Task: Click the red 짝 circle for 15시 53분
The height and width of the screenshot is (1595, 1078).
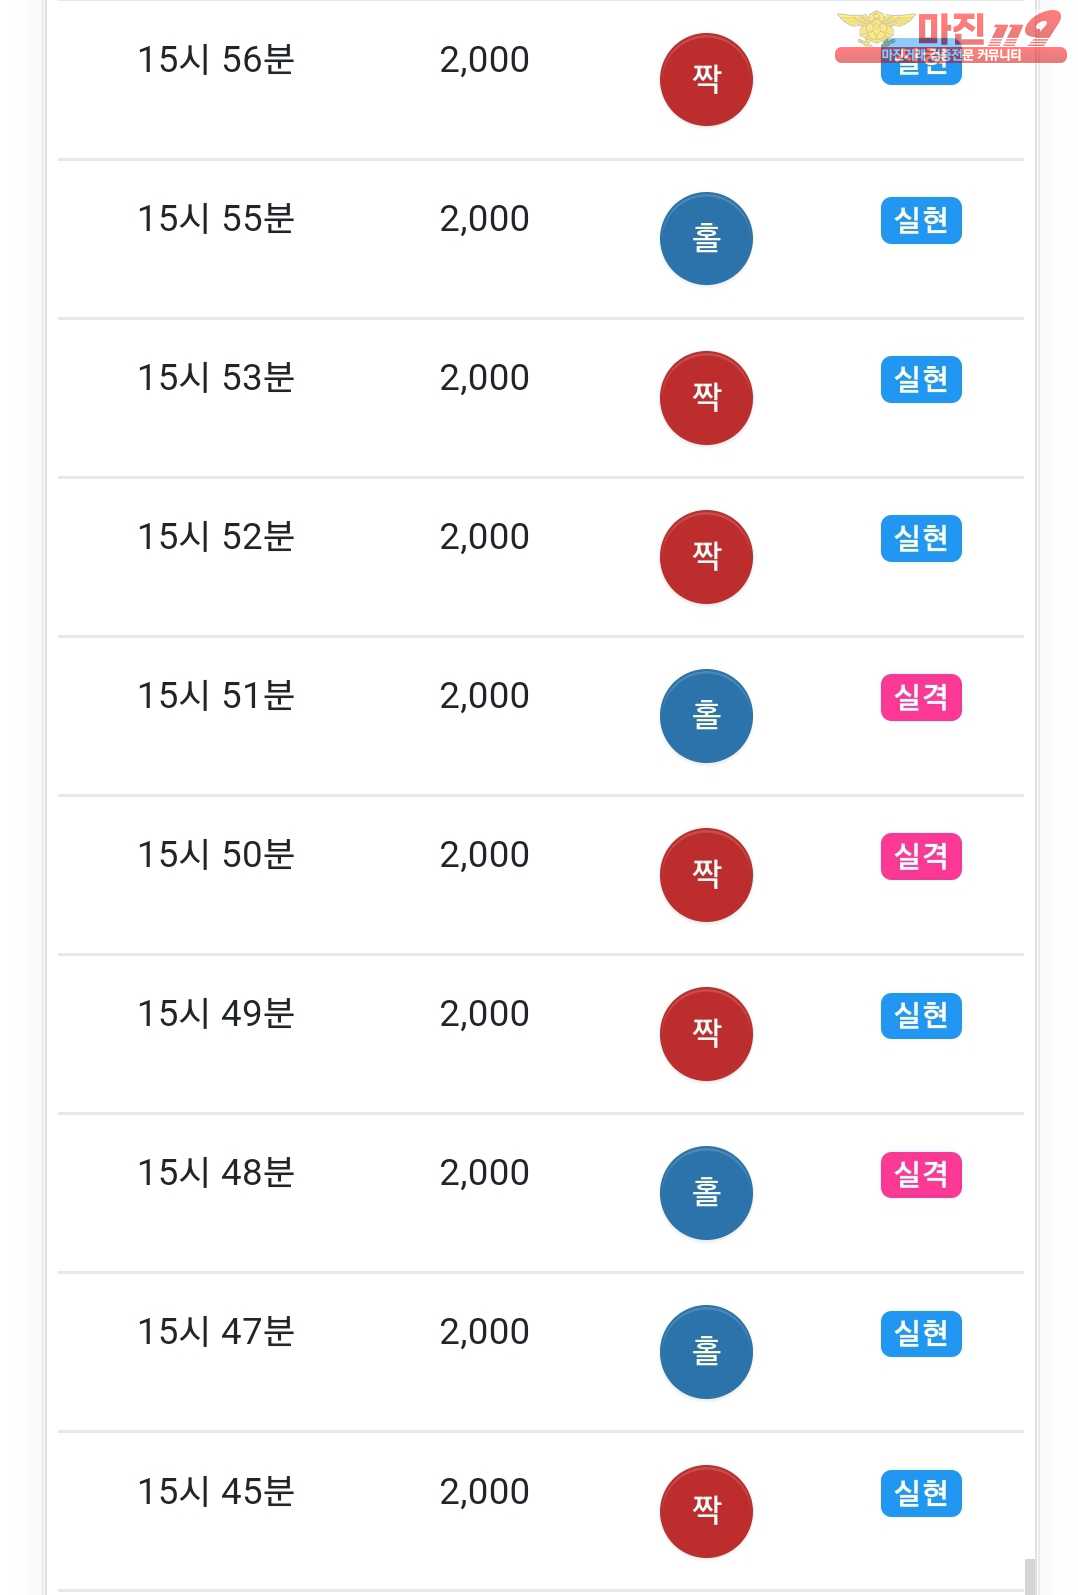Action: [x=706, y=397]
